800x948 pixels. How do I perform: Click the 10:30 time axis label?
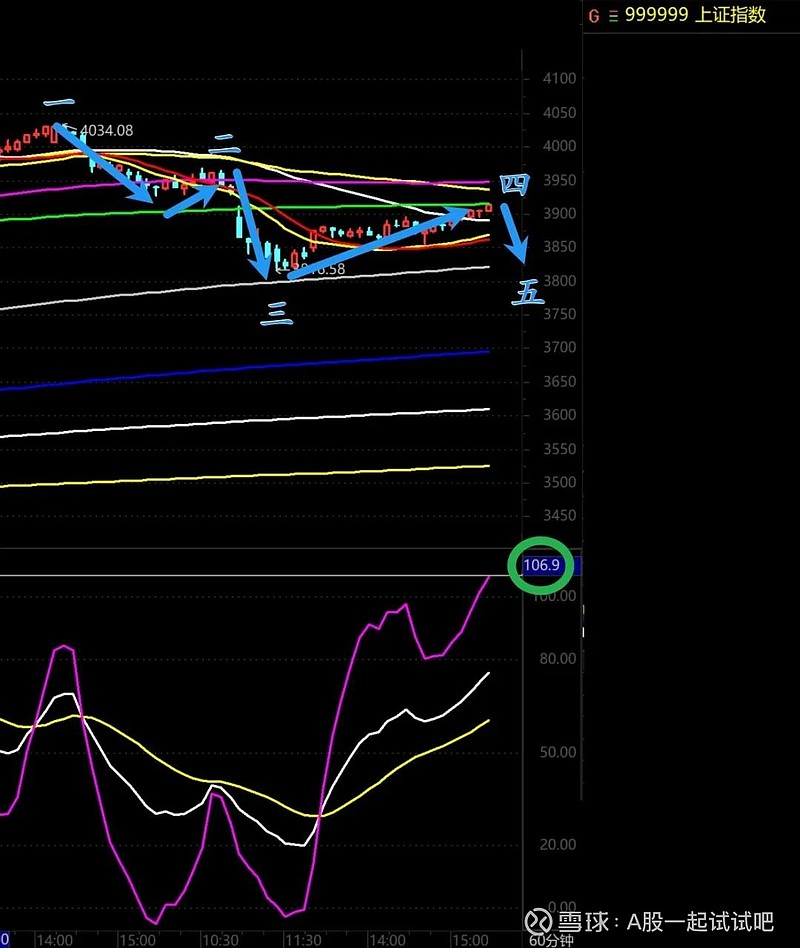click(220, 940)
